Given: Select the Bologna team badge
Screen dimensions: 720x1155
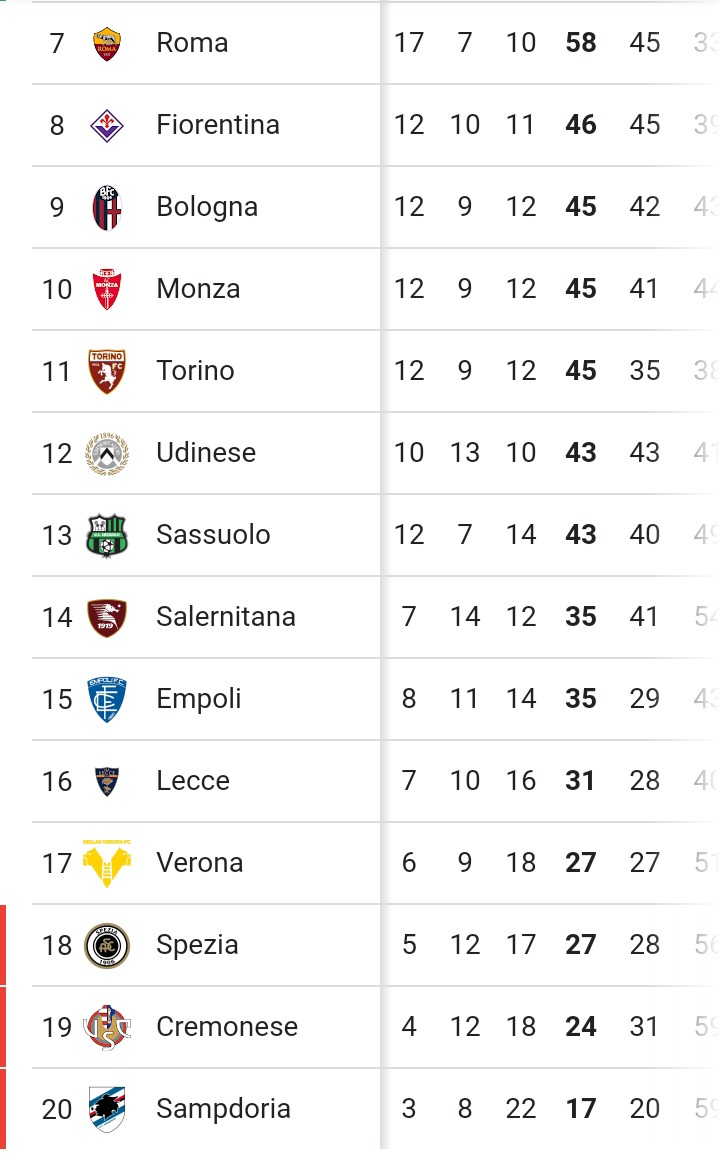Looking at the screenshot, I should click(107, 207).
